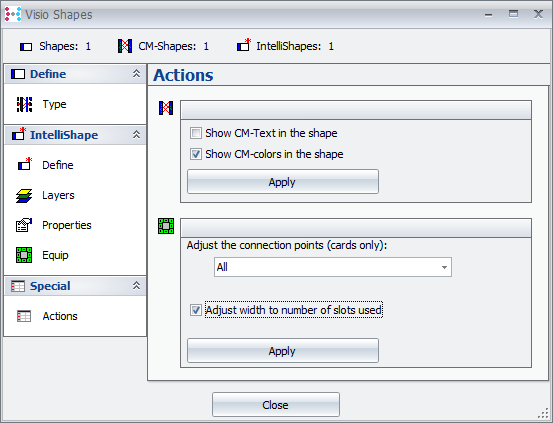Uncheck Show CM-colors in the shape
This screenshot has width=553, height=423.
[x=196, y=154]
